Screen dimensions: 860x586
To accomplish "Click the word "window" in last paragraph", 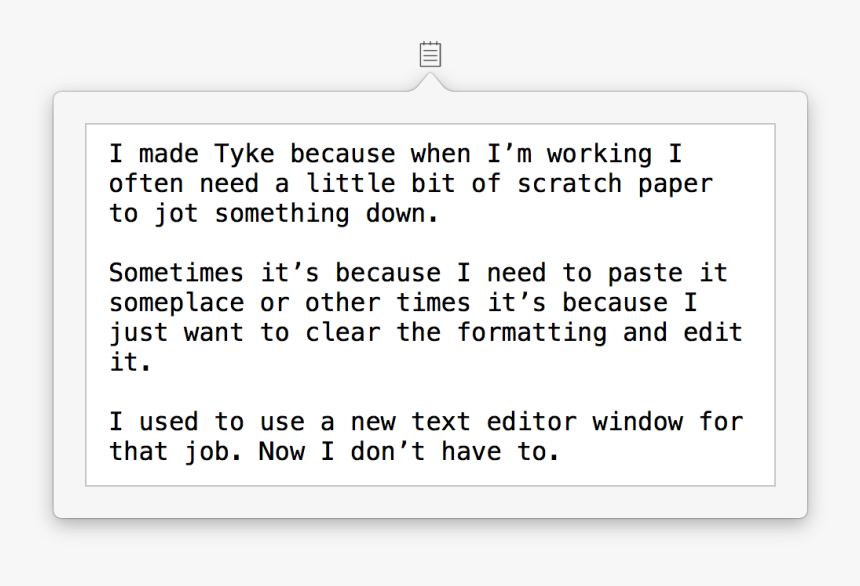I will [x=638, y=421].
